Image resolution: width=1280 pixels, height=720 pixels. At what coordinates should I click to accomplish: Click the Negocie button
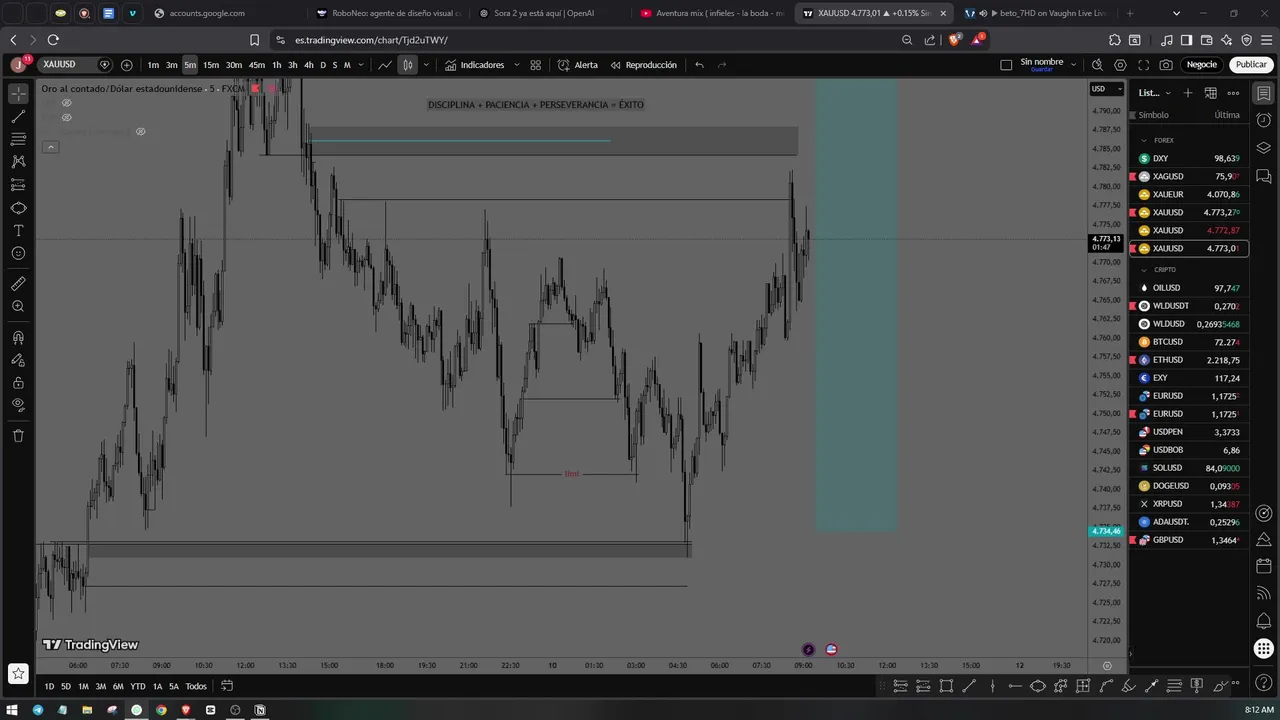1202,65
